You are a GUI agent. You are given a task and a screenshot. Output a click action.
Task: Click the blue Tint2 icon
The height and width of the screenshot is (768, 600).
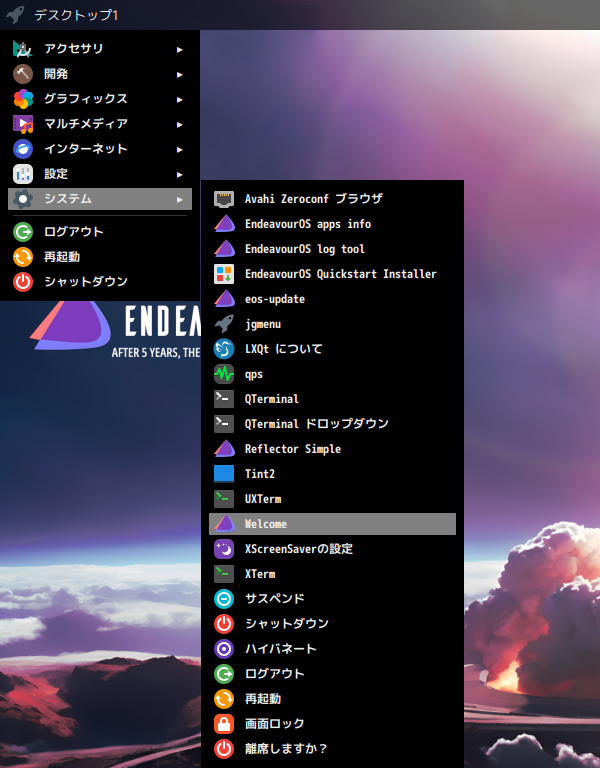224,474
